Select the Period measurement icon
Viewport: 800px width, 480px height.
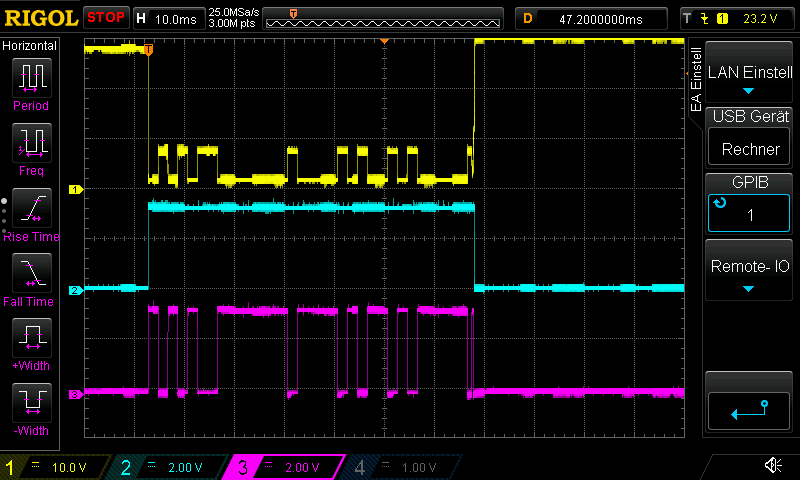pos(32,77)
